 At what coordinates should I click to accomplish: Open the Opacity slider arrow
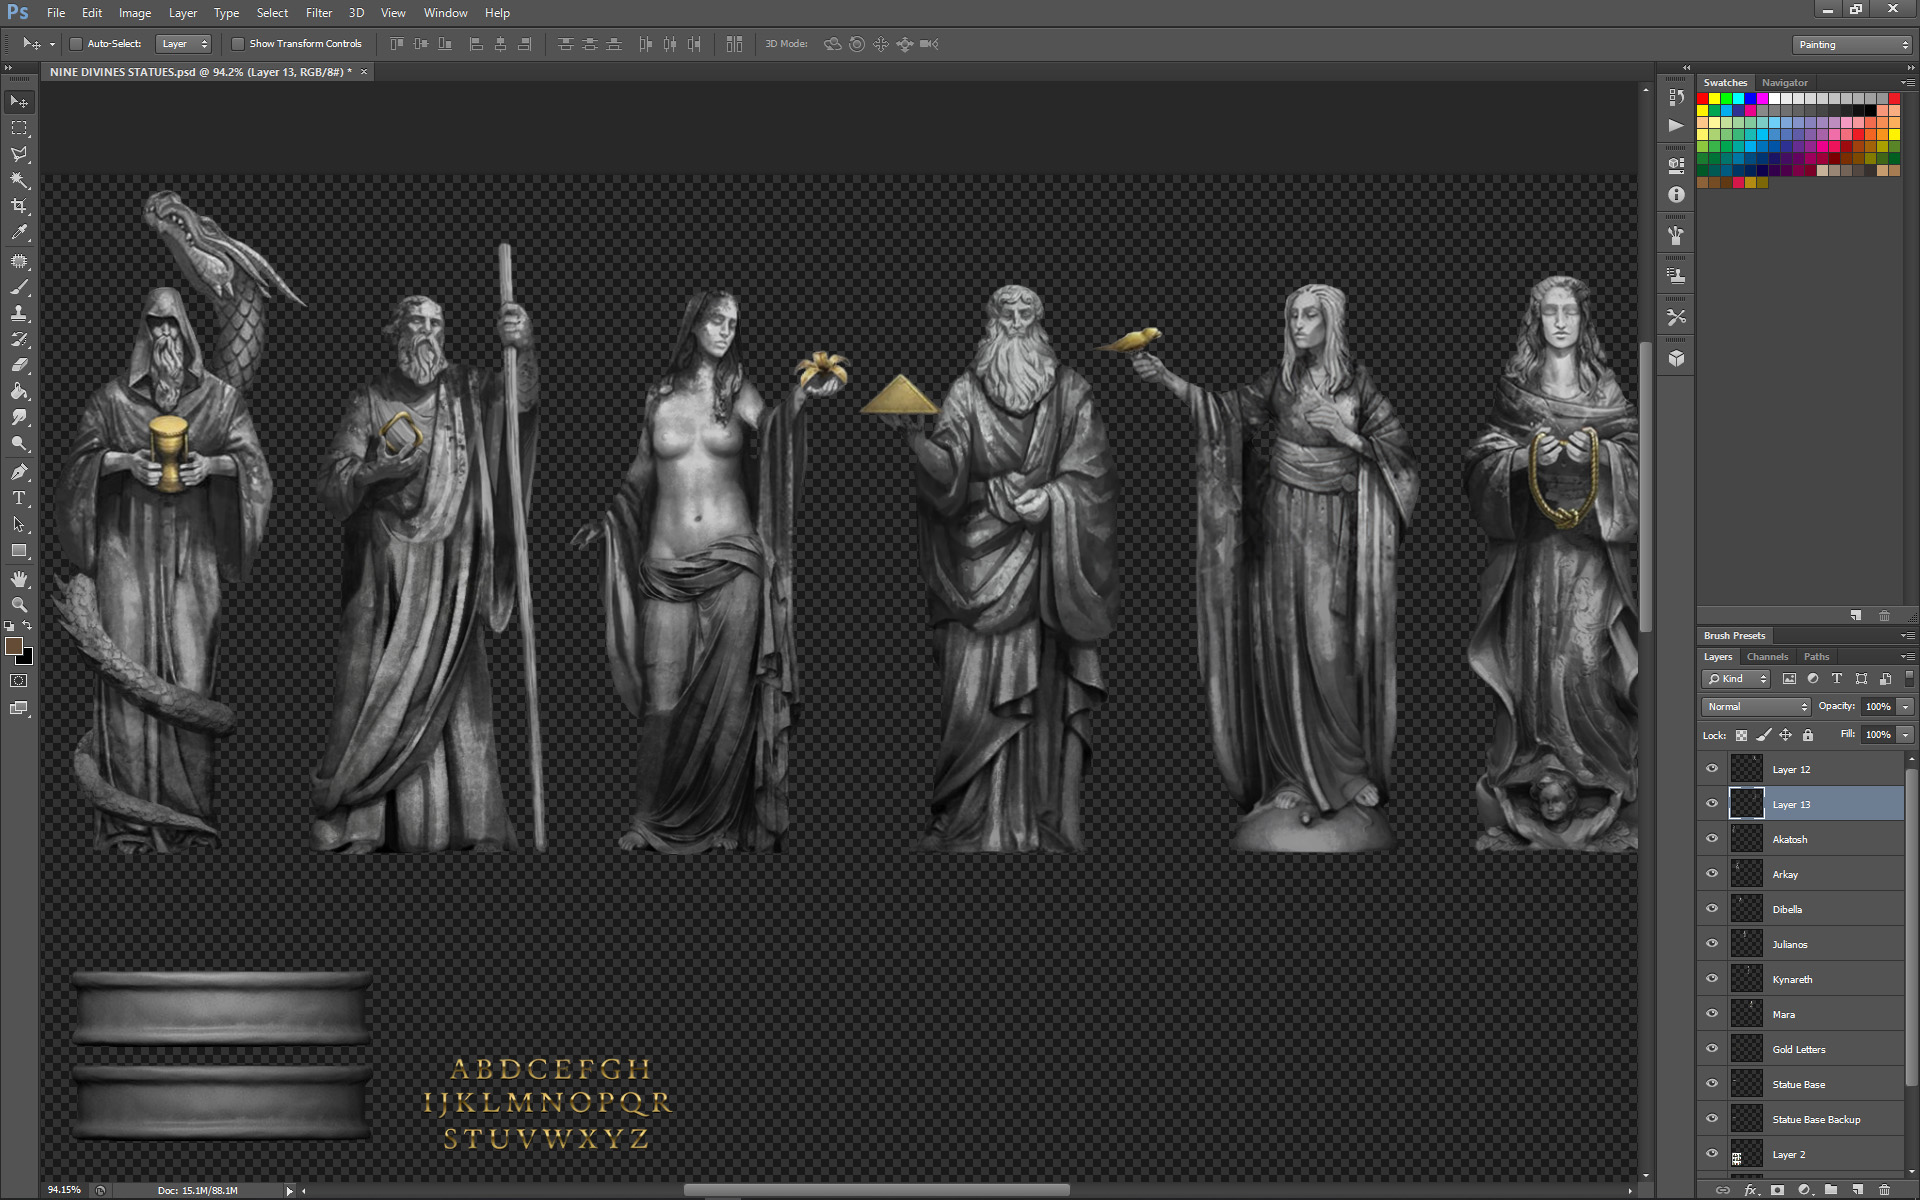[x=1906, y=707]
